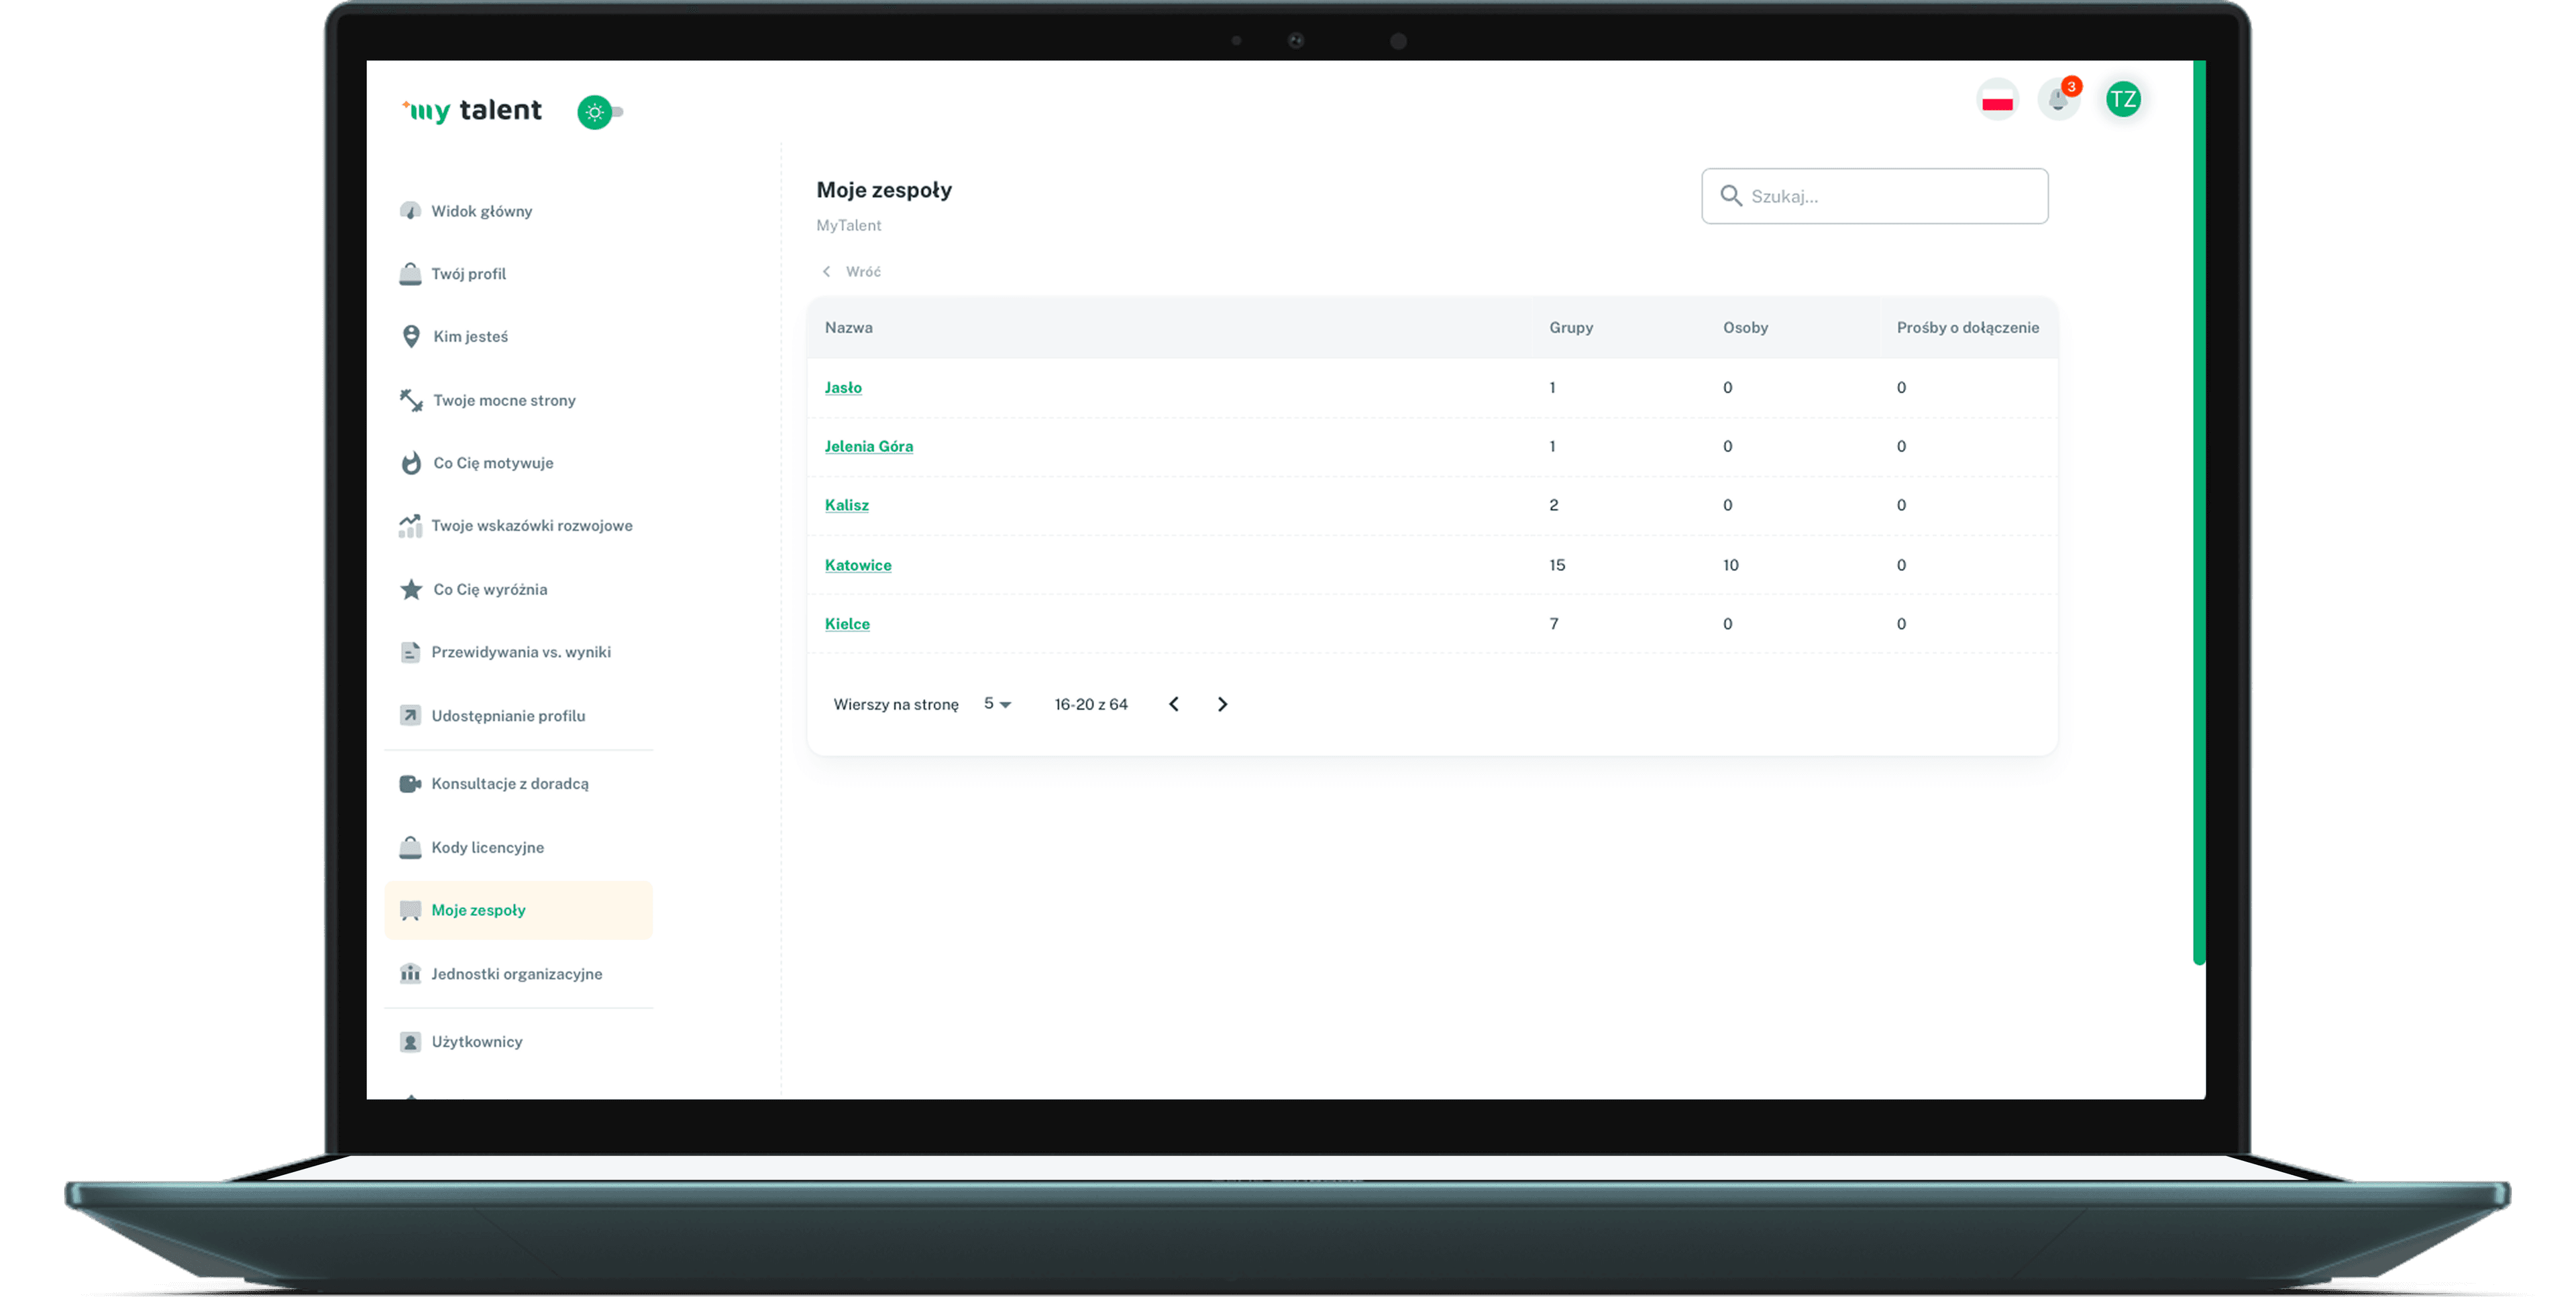Open the rows per page dropdown
This screenshot has width=2576, height=1297.
[997, 704]
